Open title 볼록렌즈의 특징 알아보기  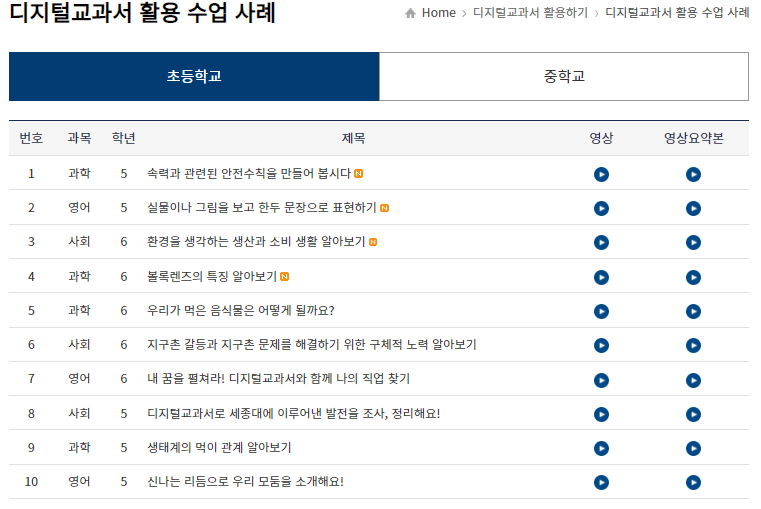tap(212, 277)
